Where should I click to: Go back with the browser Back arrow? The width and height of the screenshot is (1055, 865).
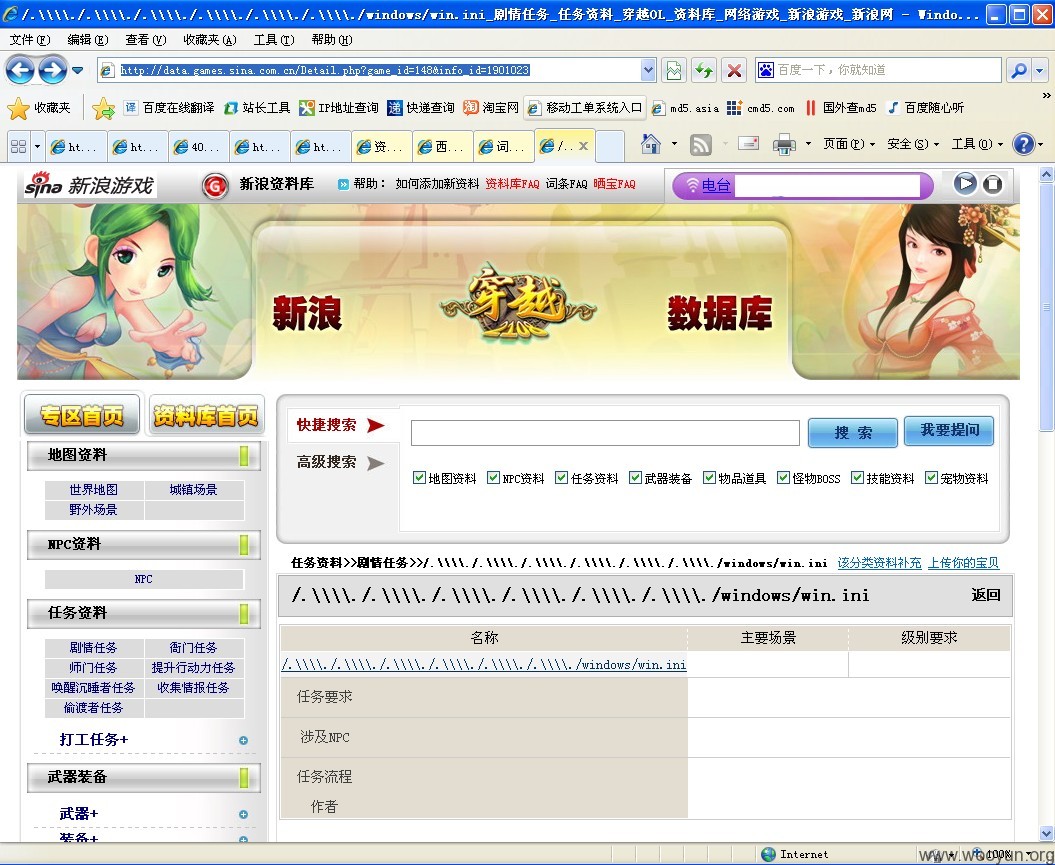(20, 69)
